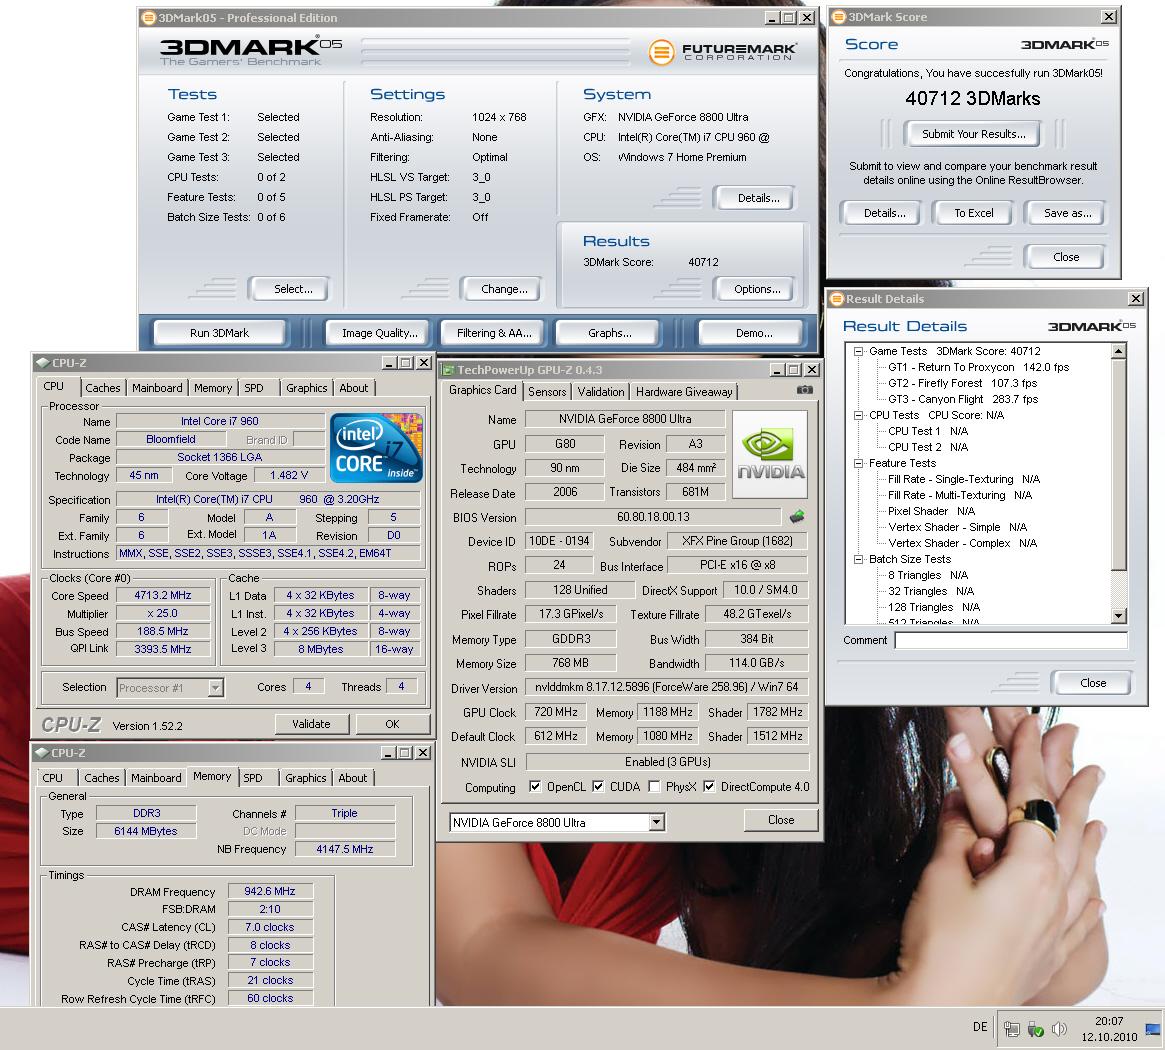This screenshot has height=1050, width=1165.
Task: Click the BIOS save chip icon in GPU-Z
Action: pos(796,516)
